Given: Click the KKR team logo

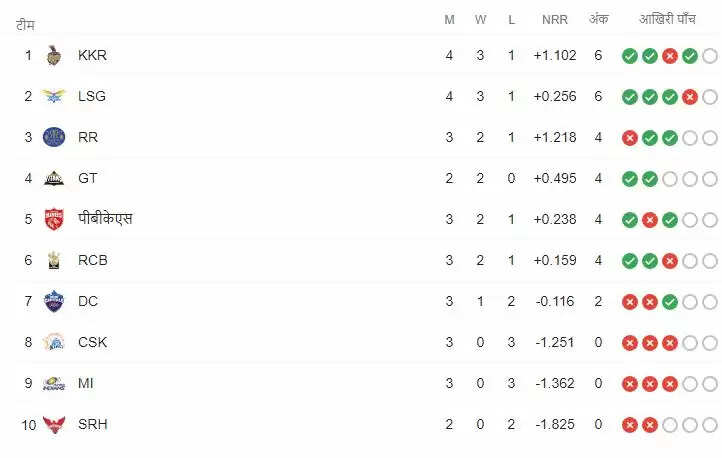Looking at the screenshot, I should click(x=53, y=56).
